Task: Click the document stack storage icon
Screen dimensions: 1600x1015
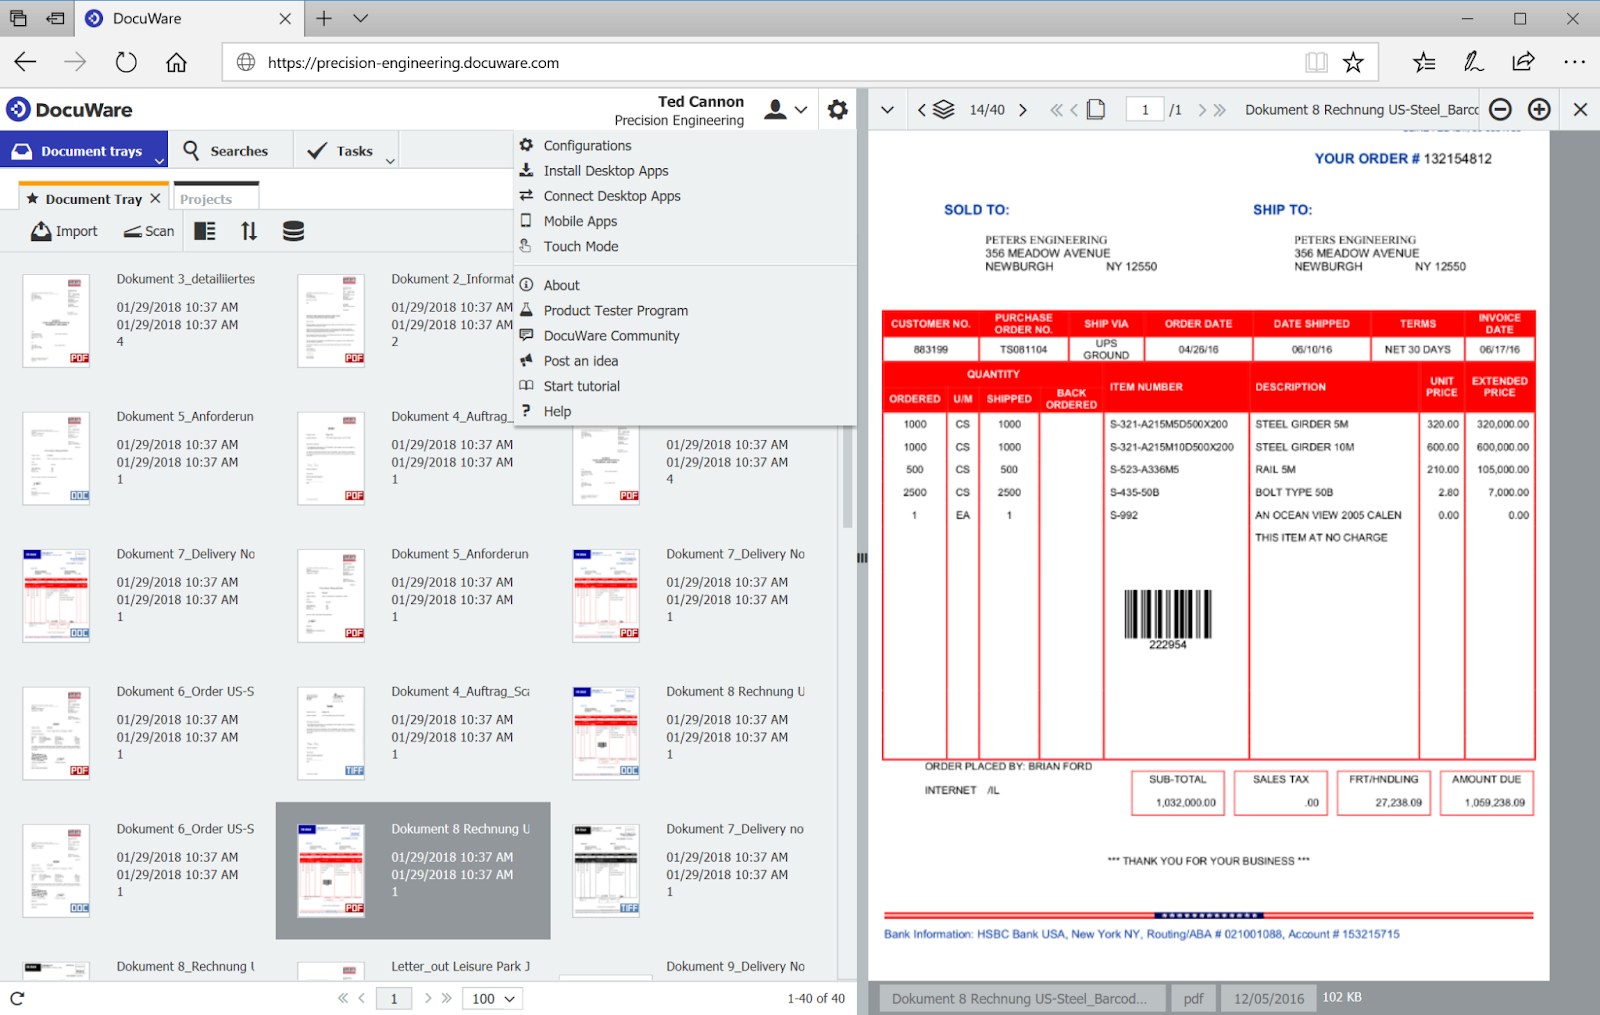Action: (292, 231)
